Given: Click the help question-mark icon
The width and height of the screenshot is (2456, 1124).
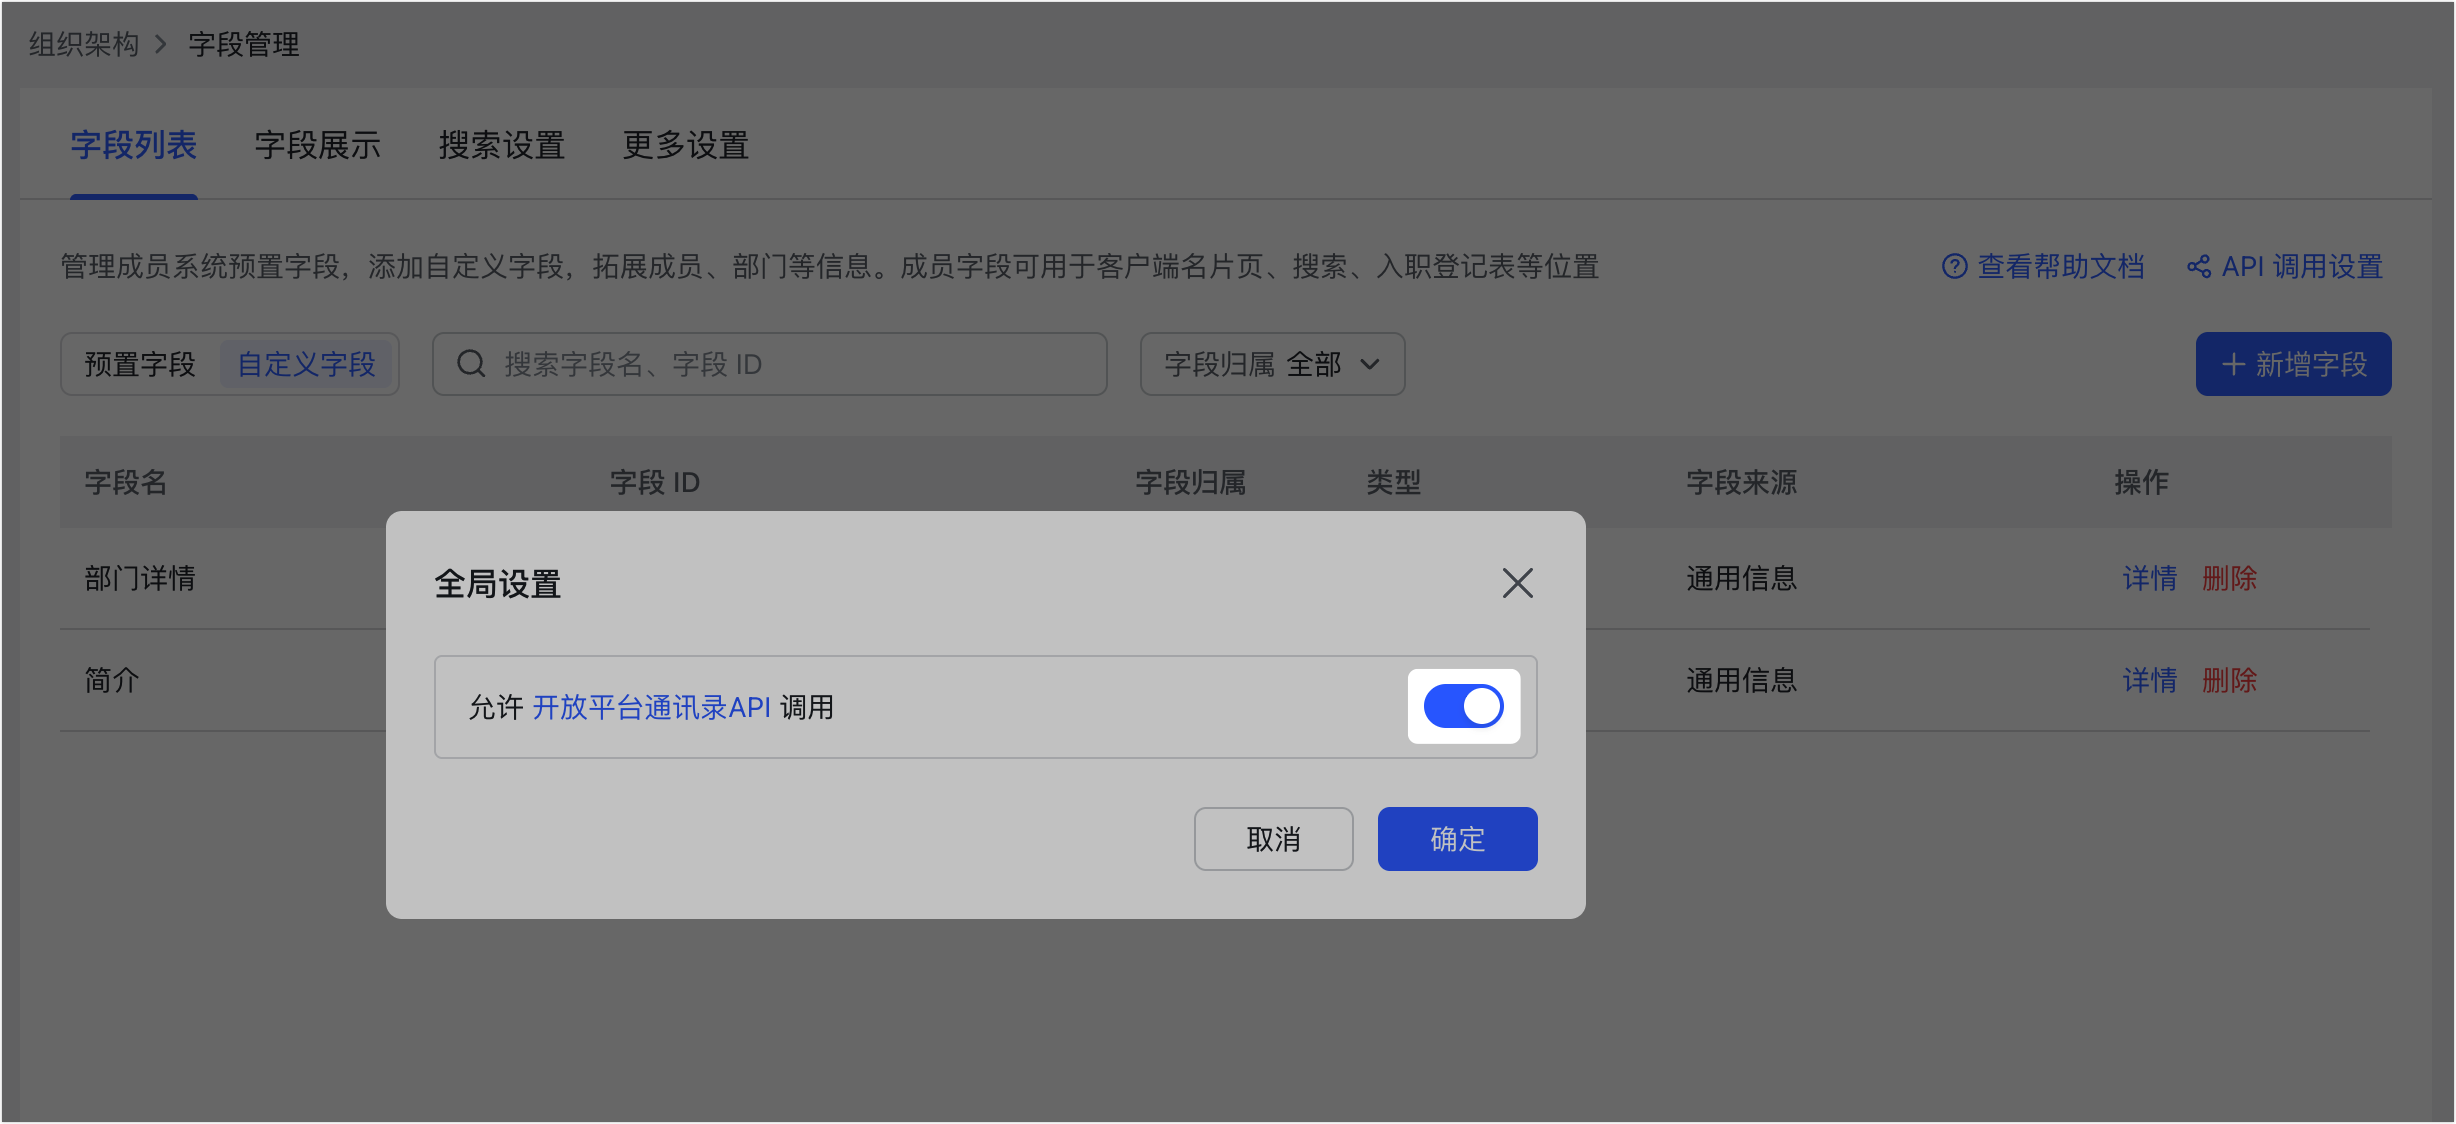Looking at the screenshot, I should coord(1954,267).
